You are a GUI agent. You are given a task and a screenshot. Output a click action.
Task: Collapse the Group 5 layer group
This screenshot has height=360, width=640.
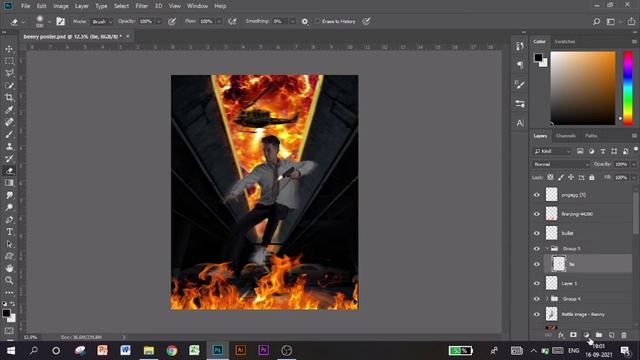coord(547,249)
